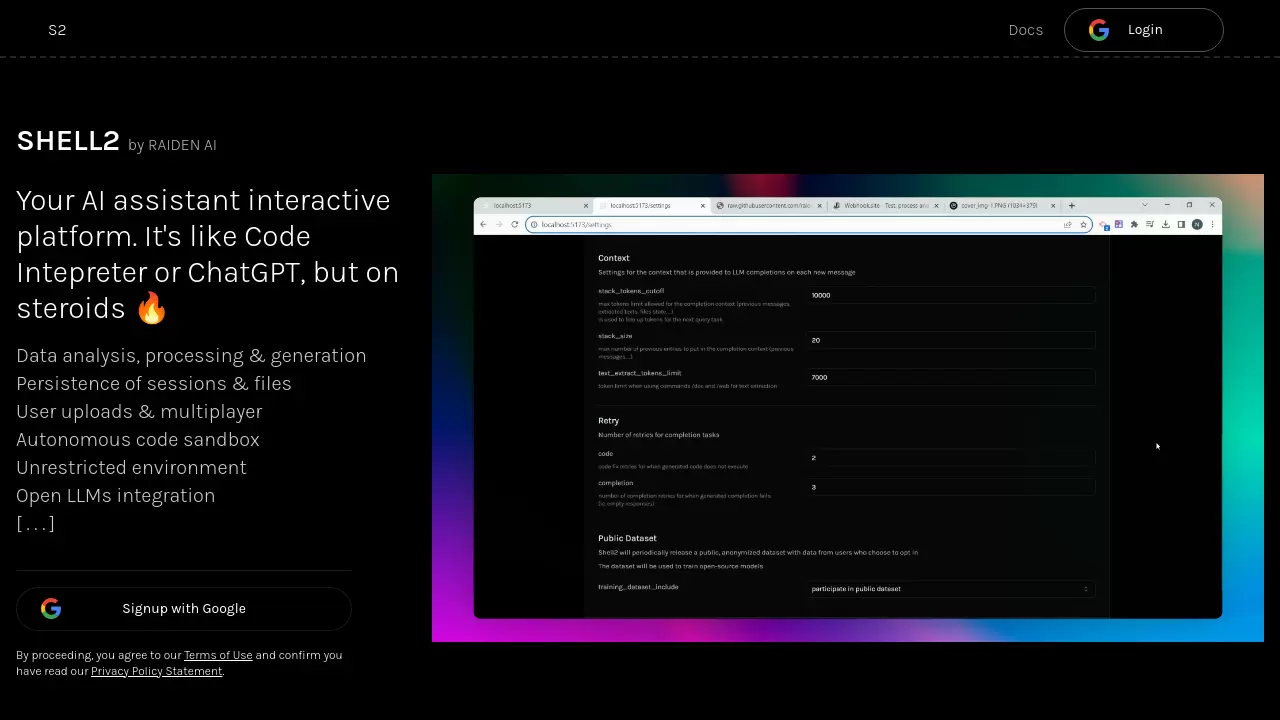
Task: Click the SHELL2 heading
Action: pos(68,141)
